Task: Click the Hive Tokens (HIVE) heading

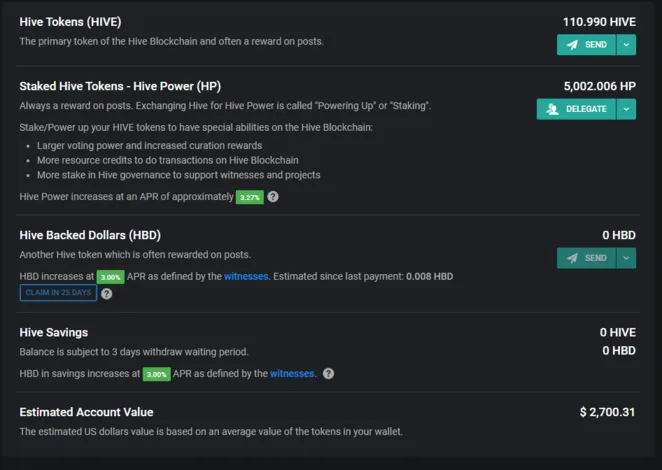Action: coord(71,22)
